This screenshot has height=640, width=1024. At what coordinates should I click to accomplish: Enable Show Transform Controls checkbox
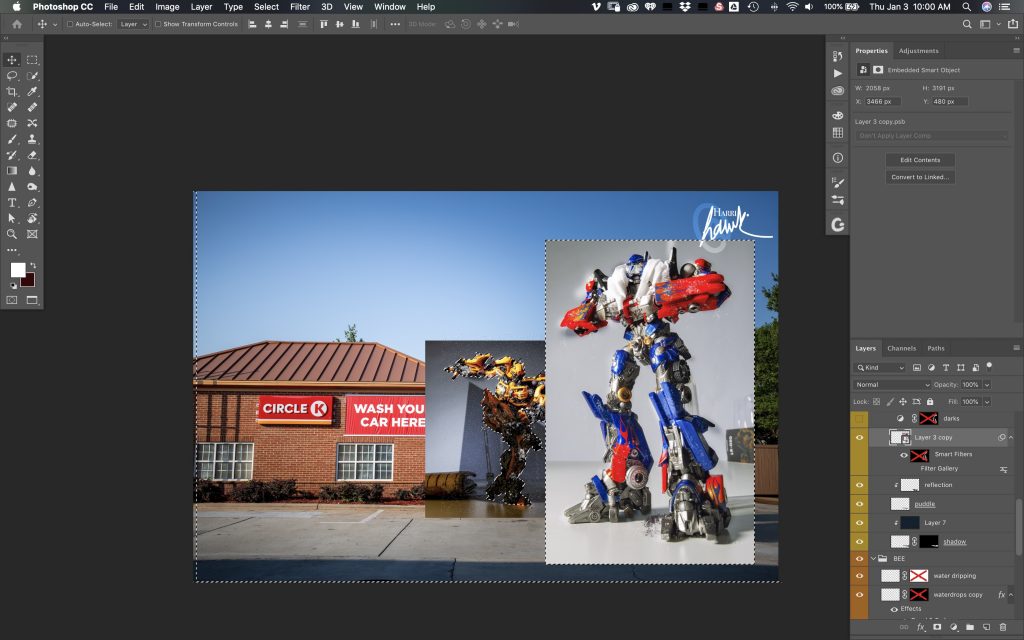click(x=158, y=24)
